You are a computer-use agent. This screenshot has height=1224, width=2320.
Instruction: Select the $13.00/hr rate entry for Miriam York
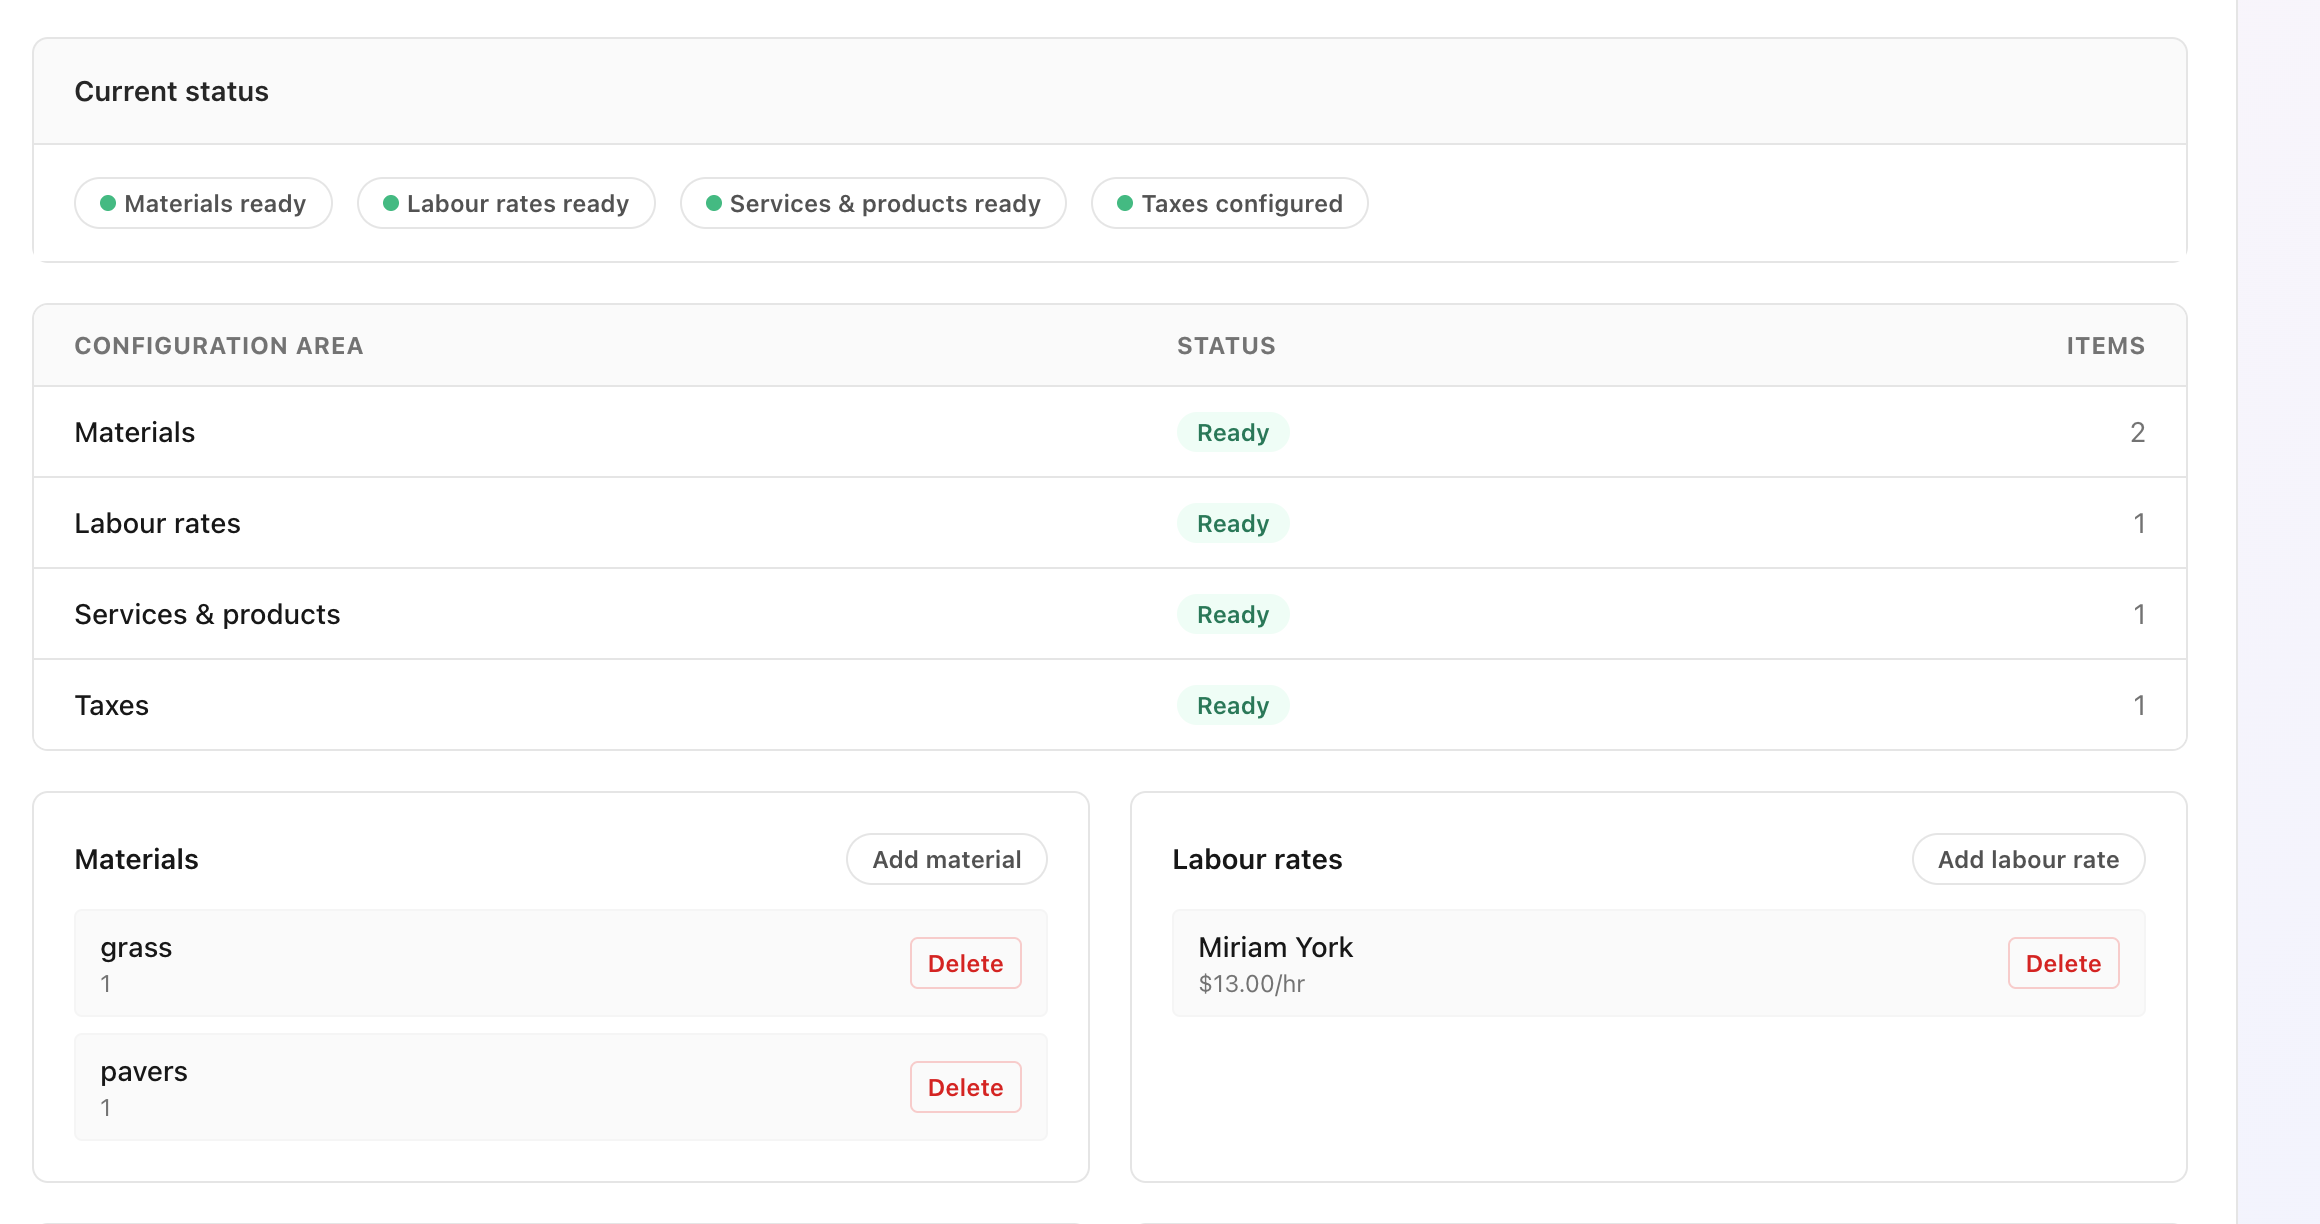1252,983
